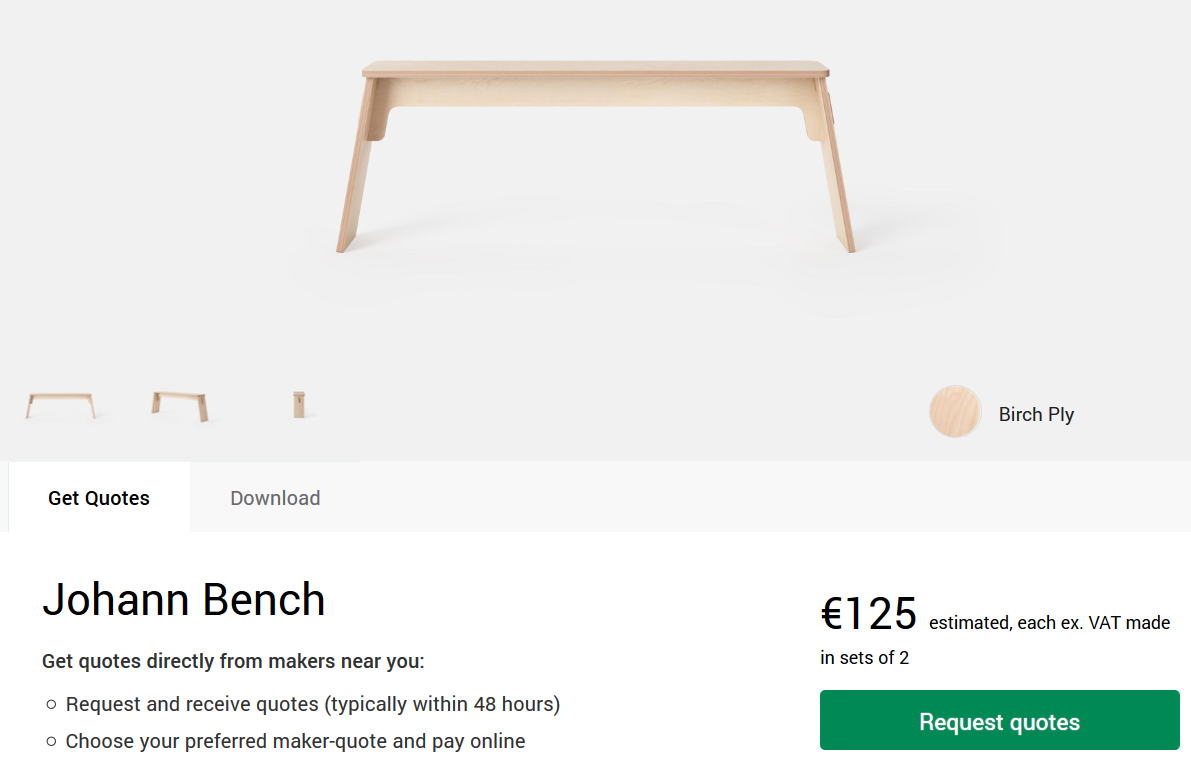The height and width of the screenshot is (761, 1191).
Task: Click the 'in sets of 2' text
Action: (865, 658)
